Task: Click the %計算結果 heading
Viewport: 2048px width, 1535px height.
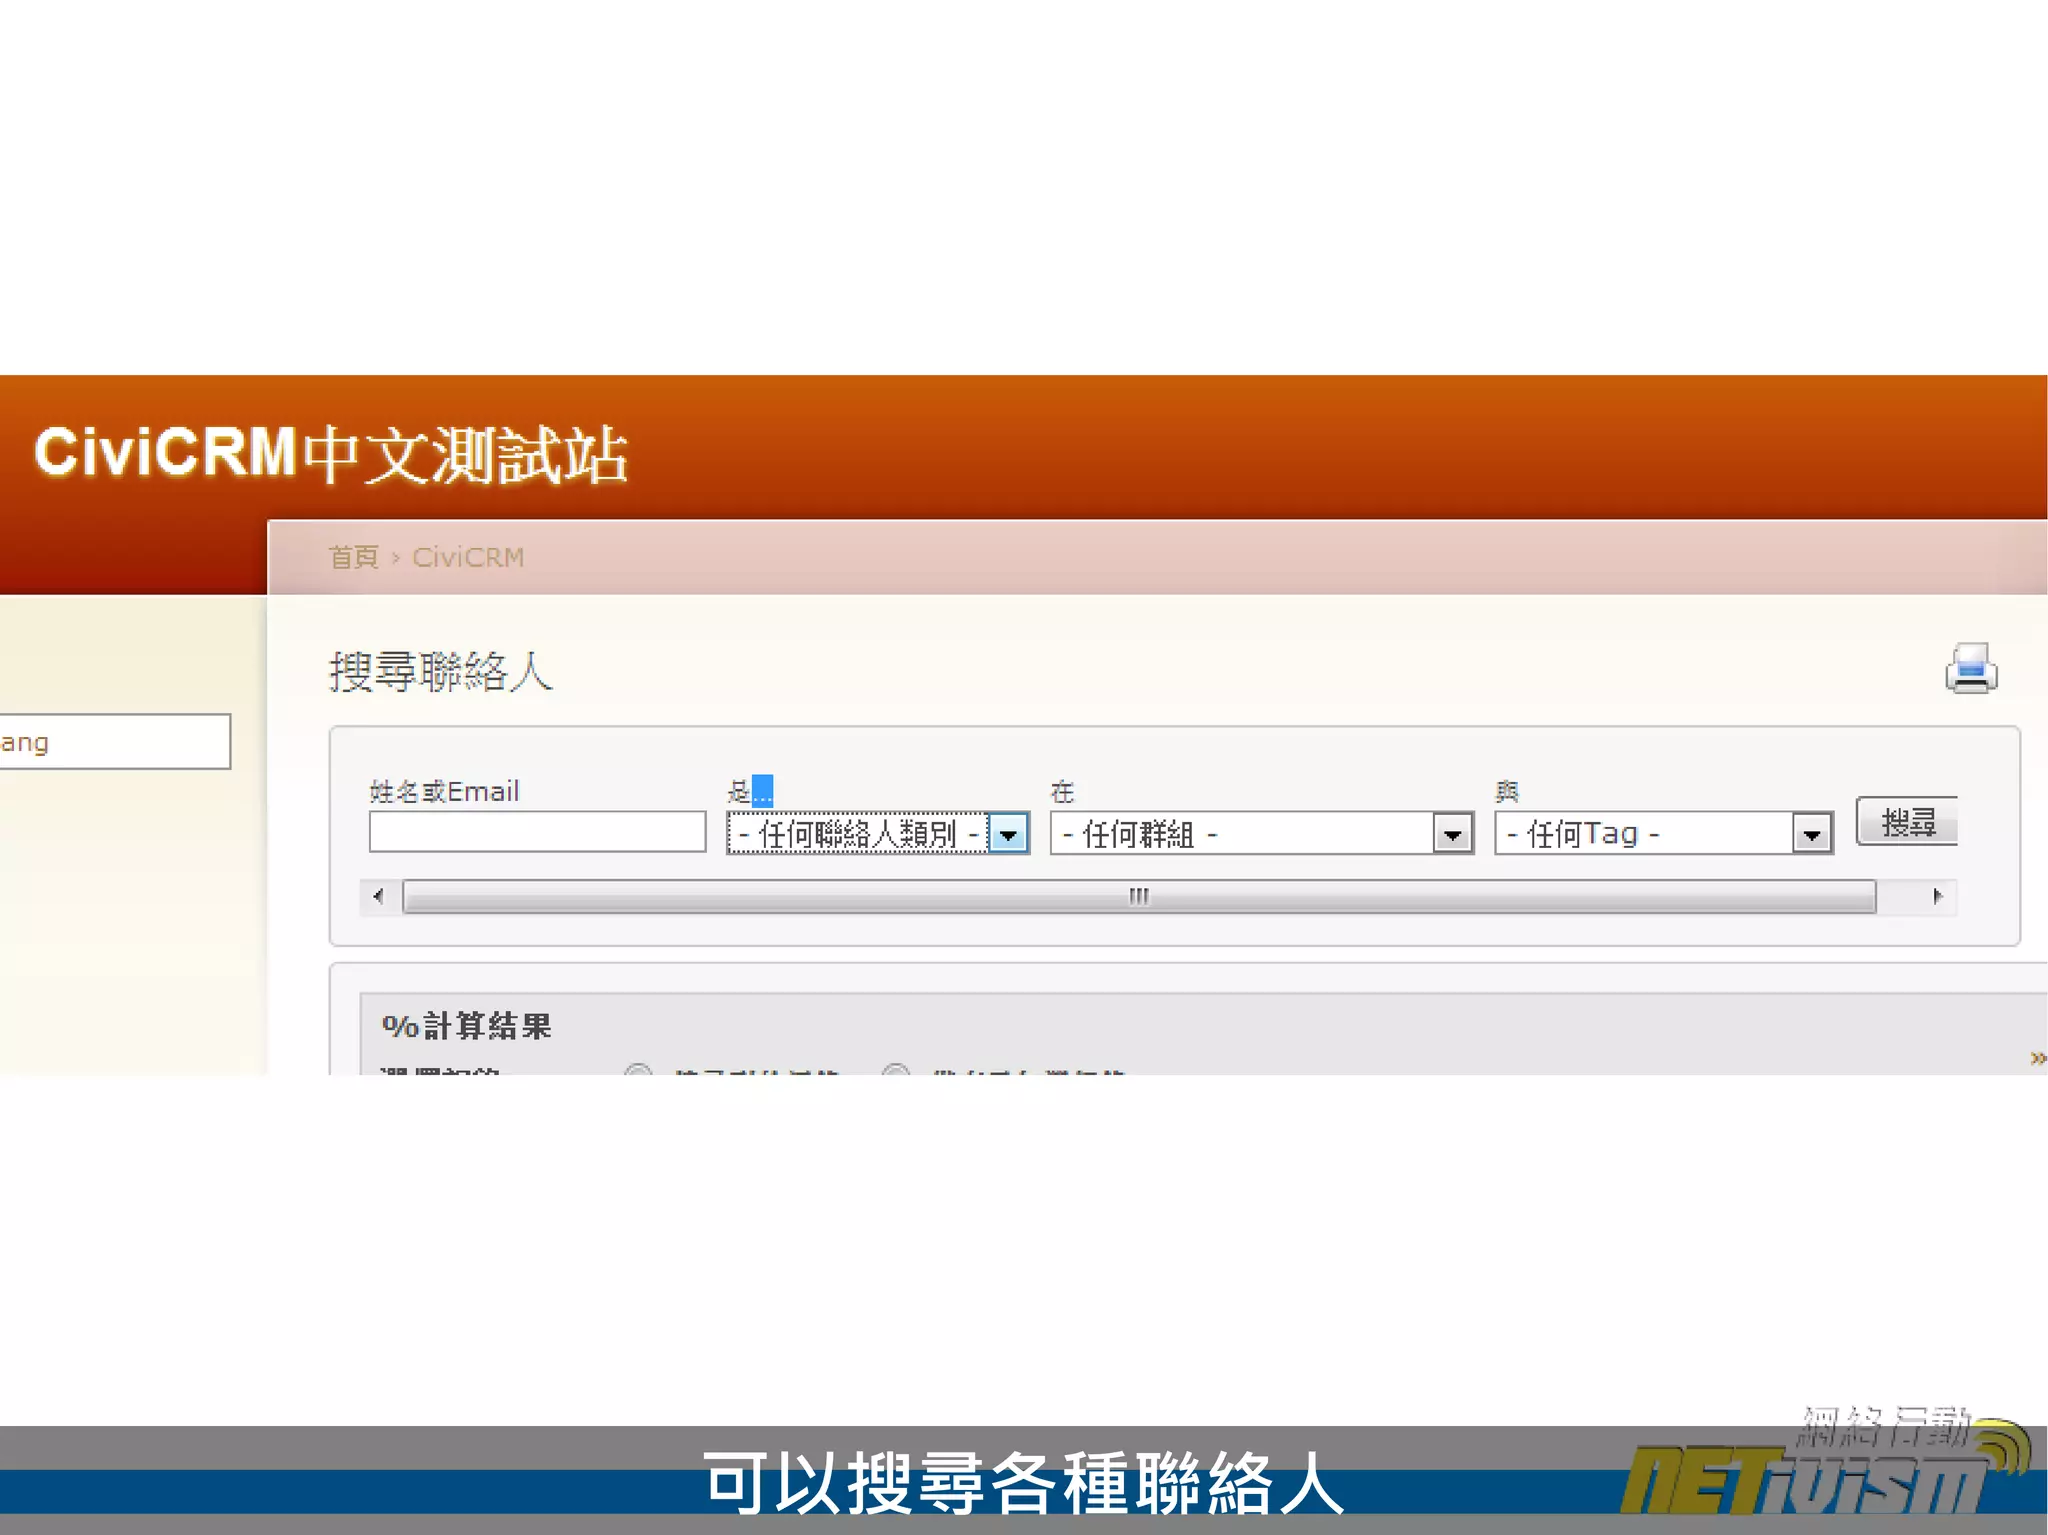Action: click(467, 1026)
